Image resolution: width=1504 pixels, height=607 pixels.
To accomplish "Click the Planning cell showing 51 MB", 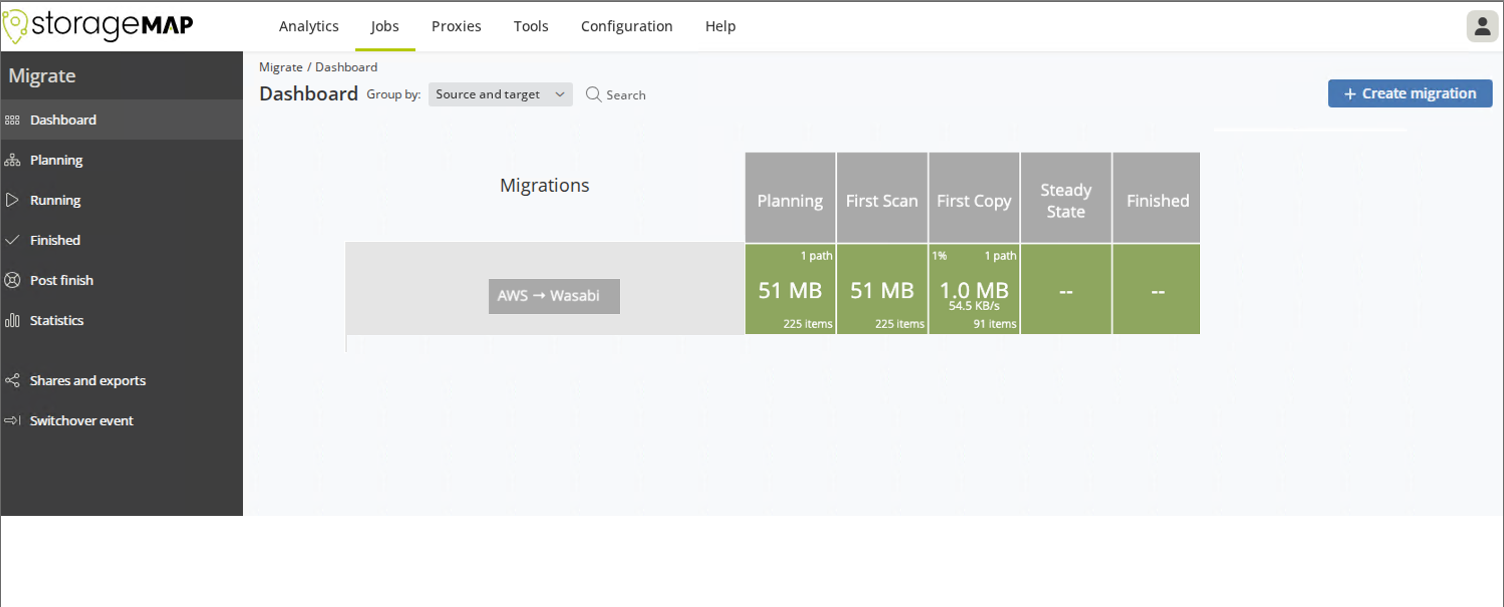I will click(x=790, y=289).
